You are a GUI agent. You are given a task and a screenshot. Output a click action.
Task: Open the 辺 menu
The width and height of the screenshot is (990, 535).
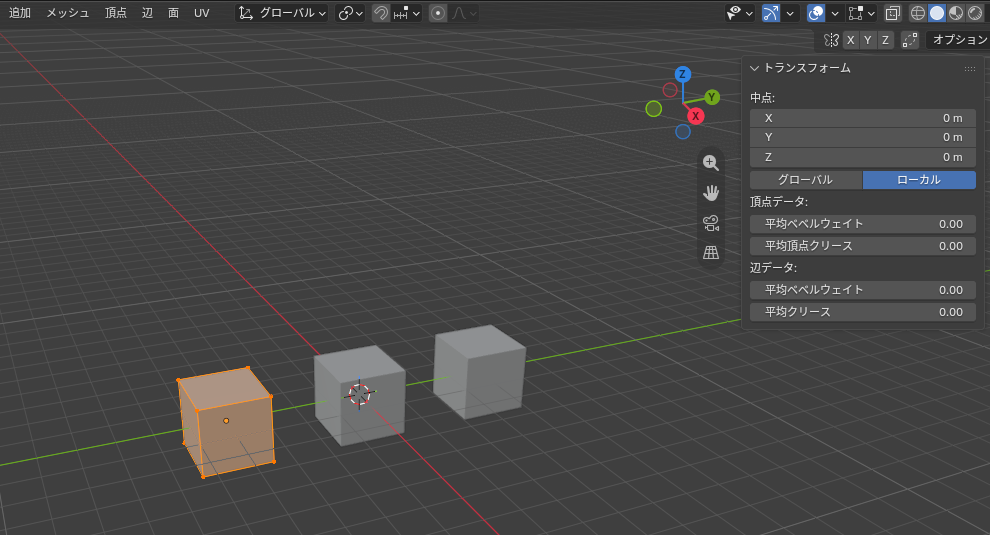pos(147,13)
